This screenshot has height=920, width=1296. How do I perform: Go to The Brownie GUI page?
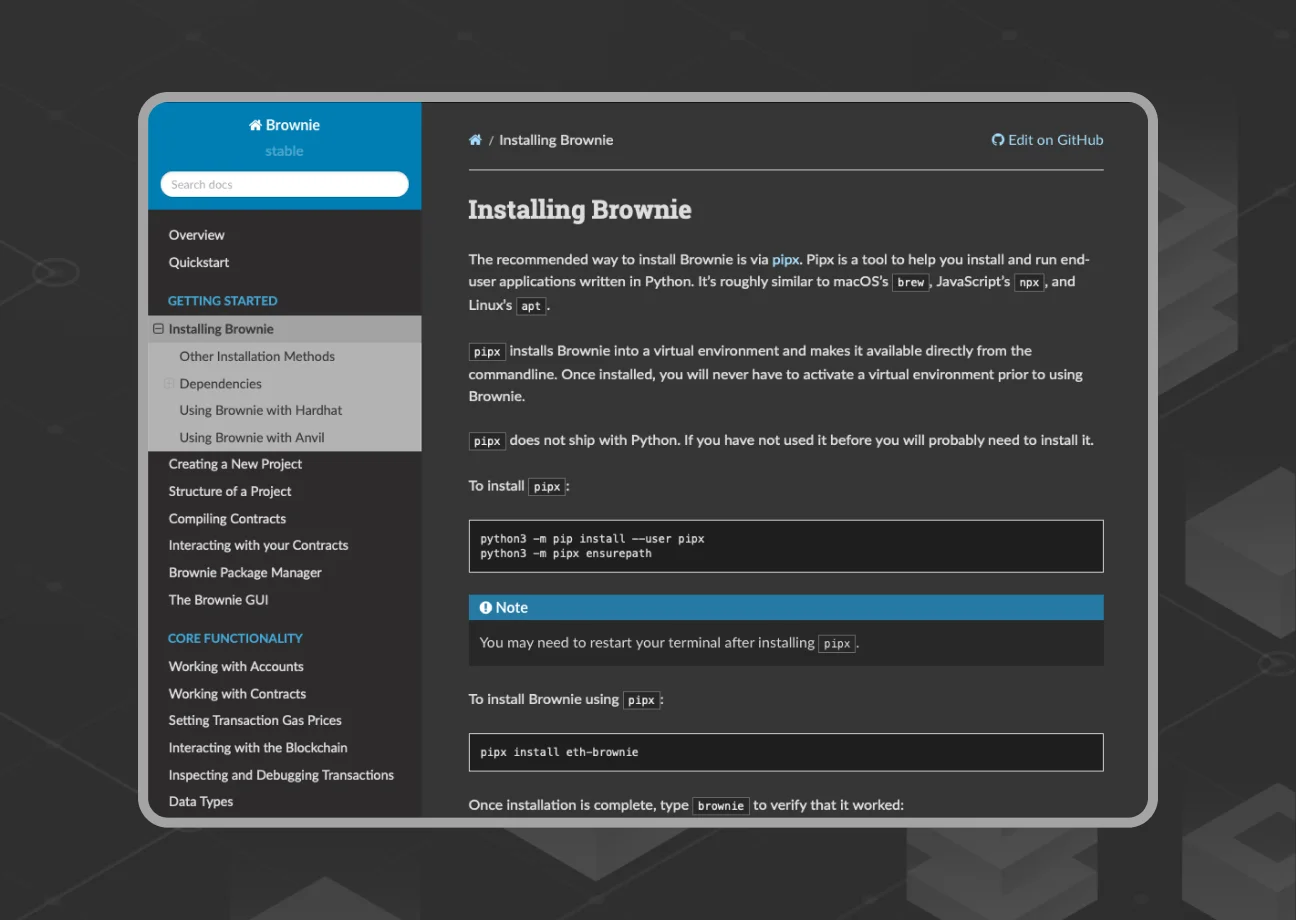[218, 599]
